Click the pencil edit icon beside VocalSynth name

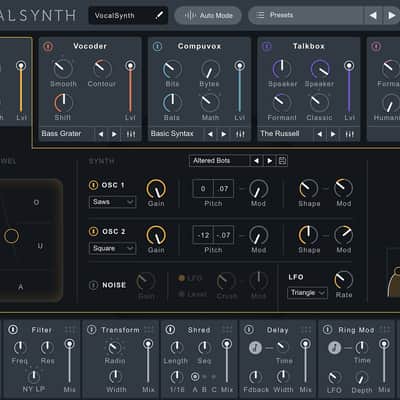159,15
